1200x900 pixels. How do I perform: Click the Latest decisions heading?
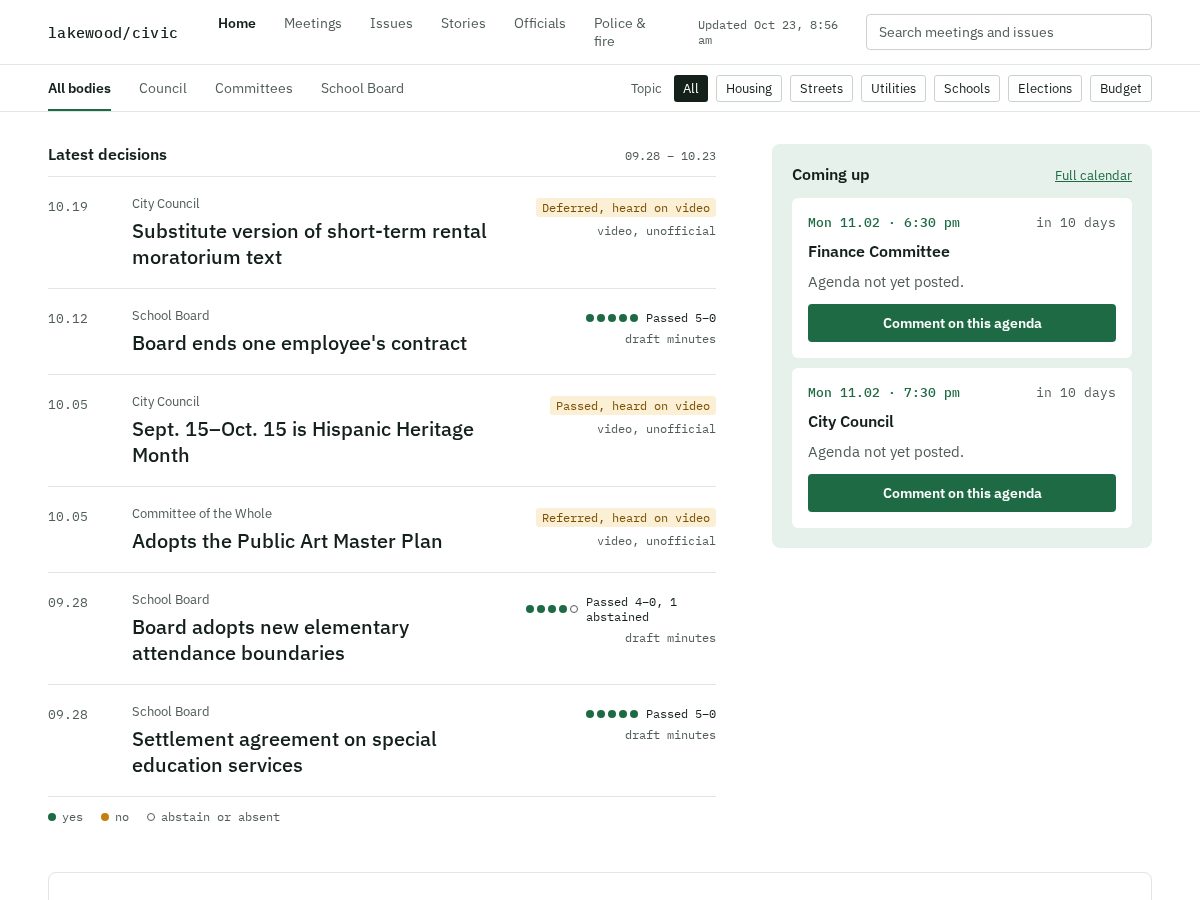coord(107,155)
